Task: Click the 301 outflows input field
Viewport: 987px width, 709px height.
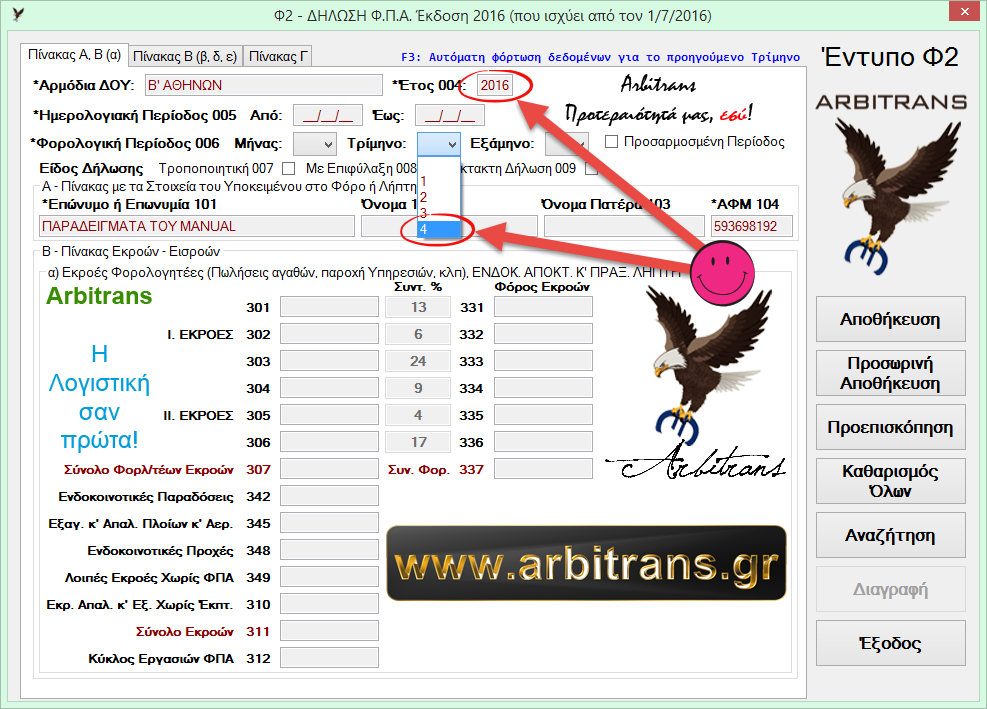Action: pyautogui.click(x=329, y=307)
